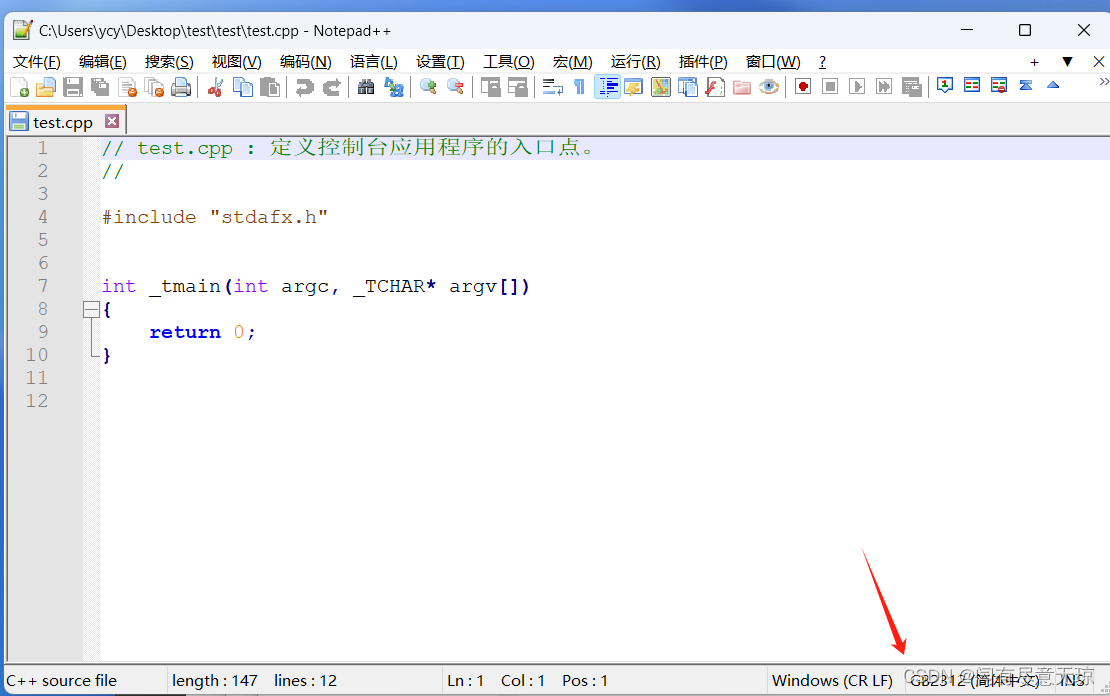Click the Open file folder icon
This screenshot has height=696, width=1110.
(46, 87)
